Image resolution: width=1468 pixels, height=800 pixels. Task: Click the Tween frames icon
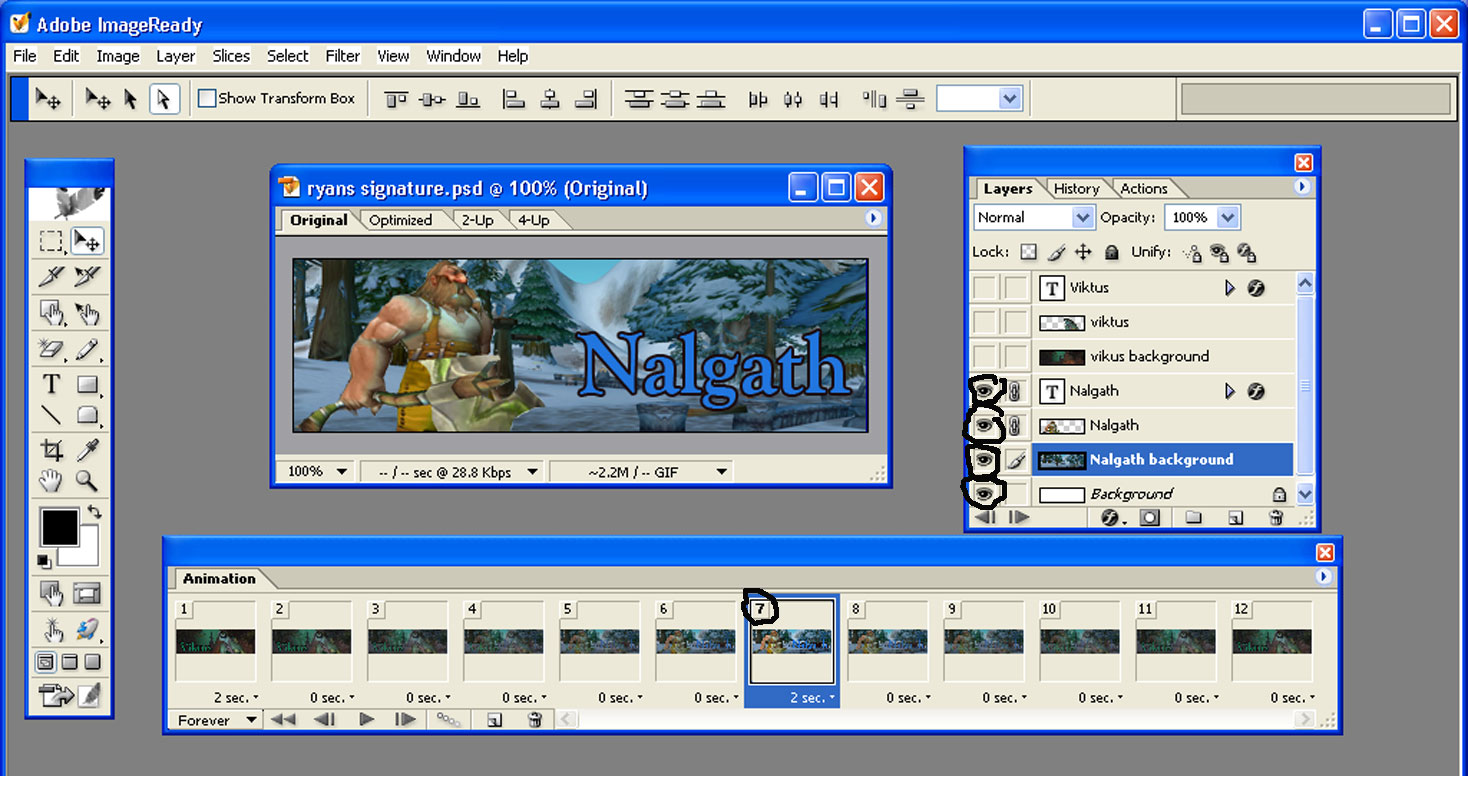[x=449, y=719]
